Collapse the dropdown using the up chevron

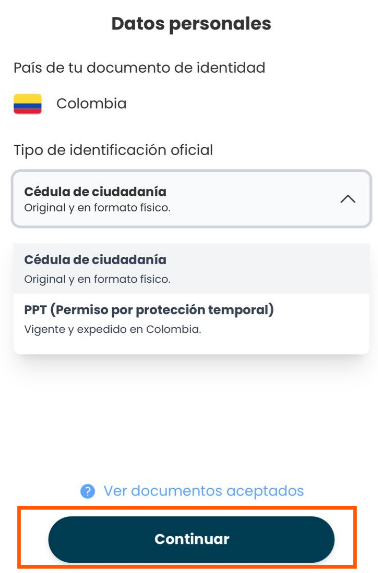[348, 199]
